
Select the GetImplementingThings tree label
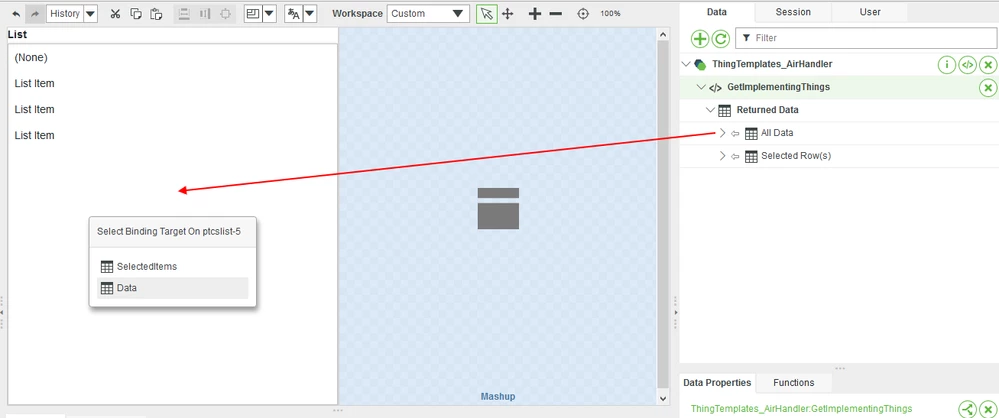tap(779, 87)
